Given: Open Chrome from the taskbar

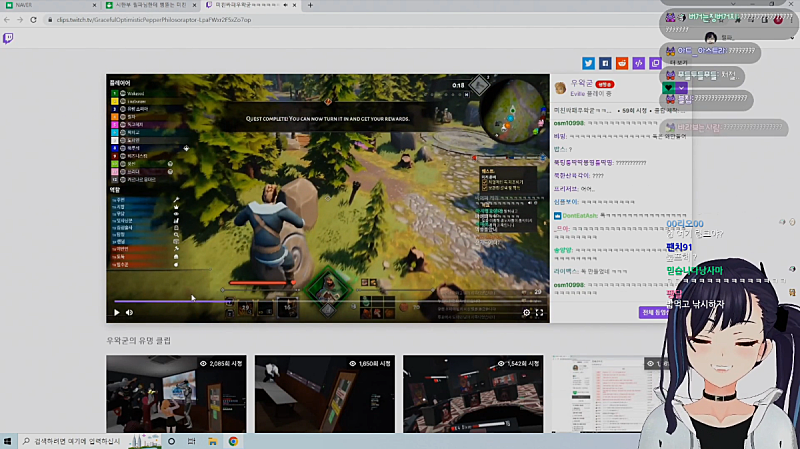Looking at the screenshot, I should (233, 441).
